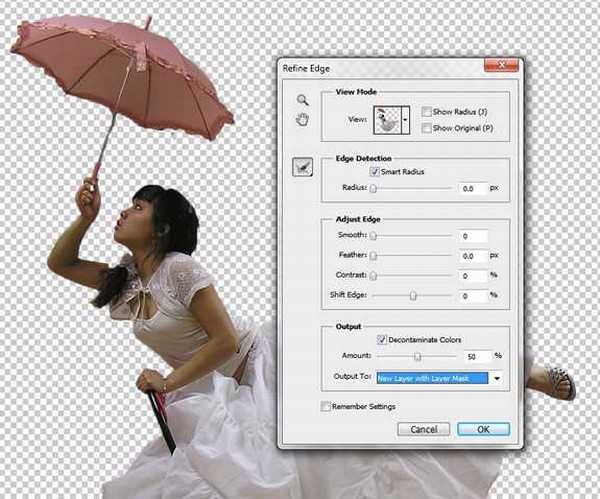Image resolution: width=600 pixels, height=499 pixels.
Task: Enable the Show Radius (J) checkbox
Action: 428,112
